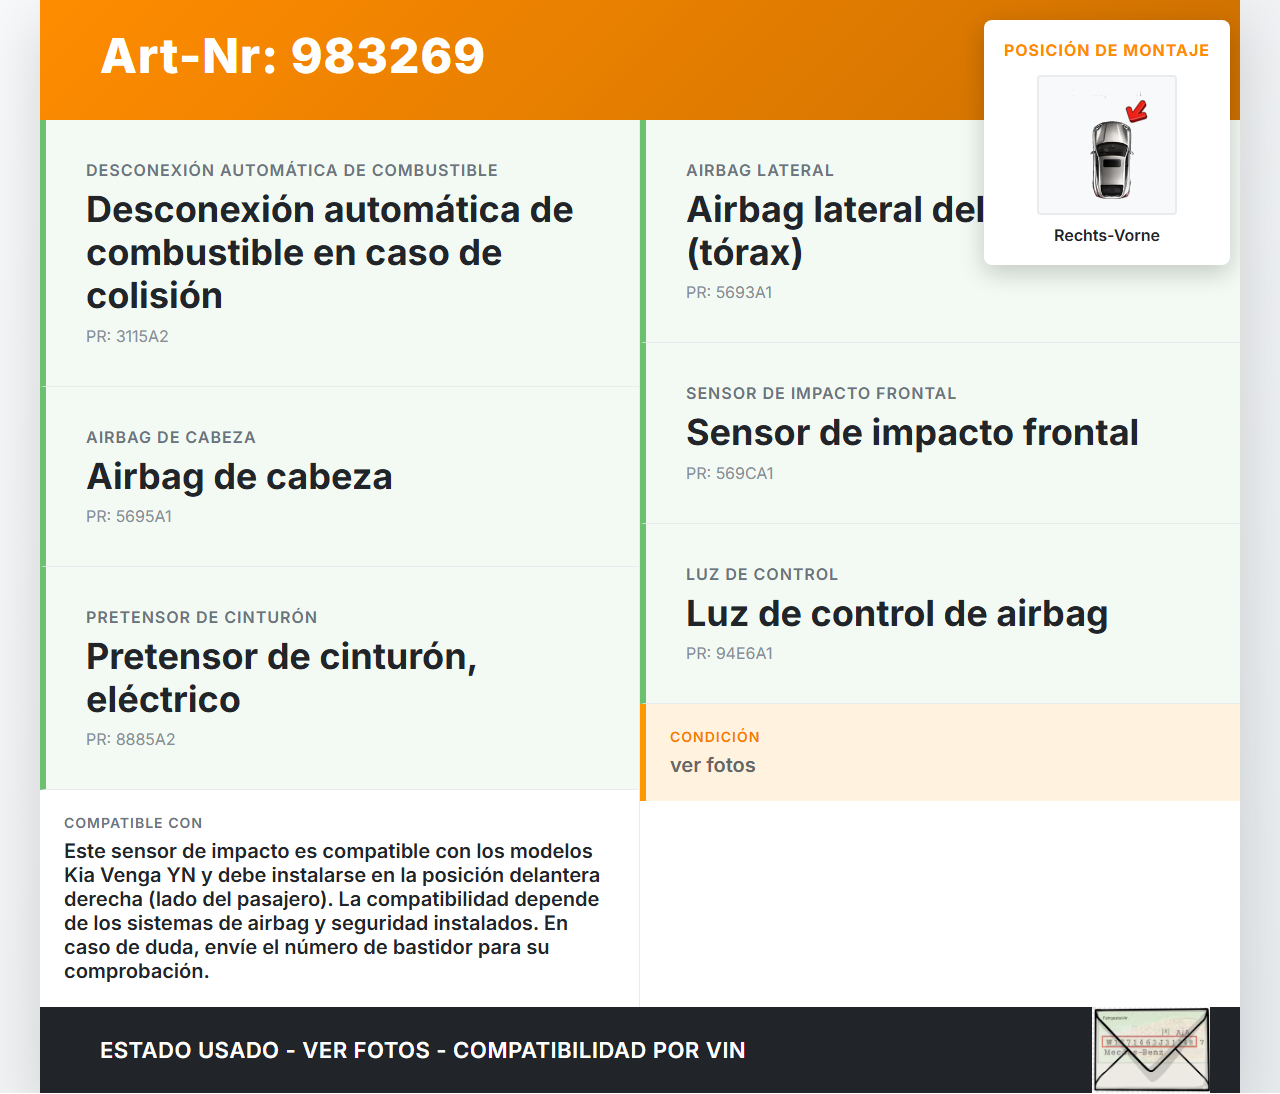Image resolution: width=1280 pixels, height=1094 pixels.
Task: Click the PR: 94E6A1 code
Action: point(729,654)
